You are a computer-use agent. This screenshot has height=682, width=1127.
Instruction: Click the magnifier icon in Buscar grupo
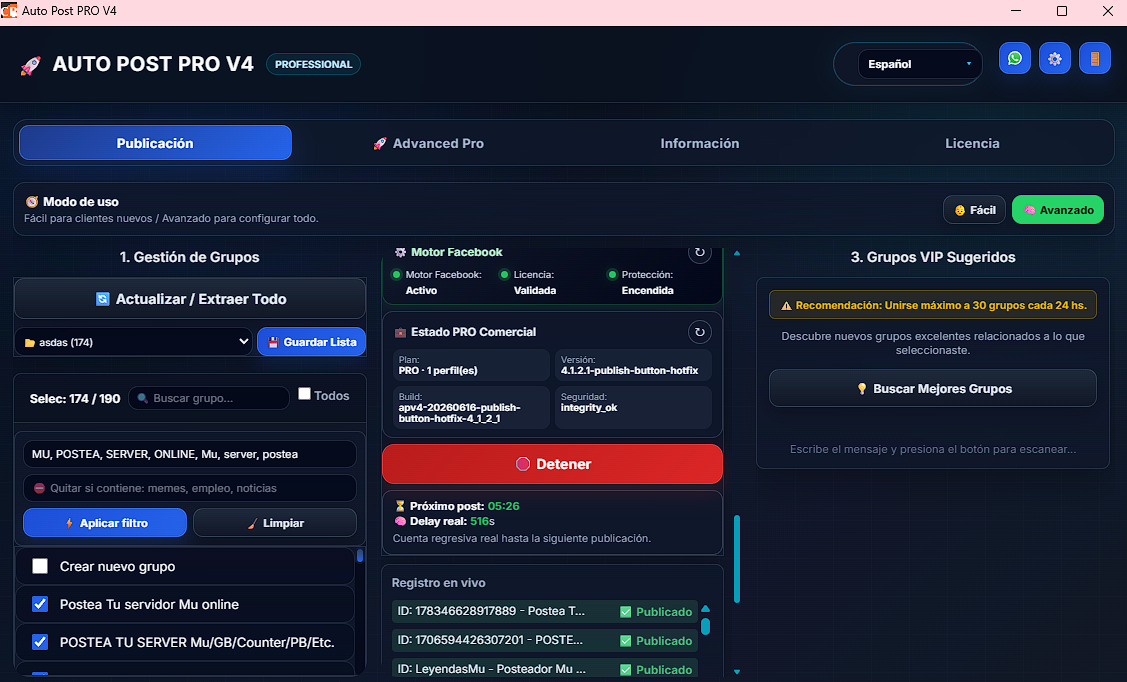[x=142, y=398]
